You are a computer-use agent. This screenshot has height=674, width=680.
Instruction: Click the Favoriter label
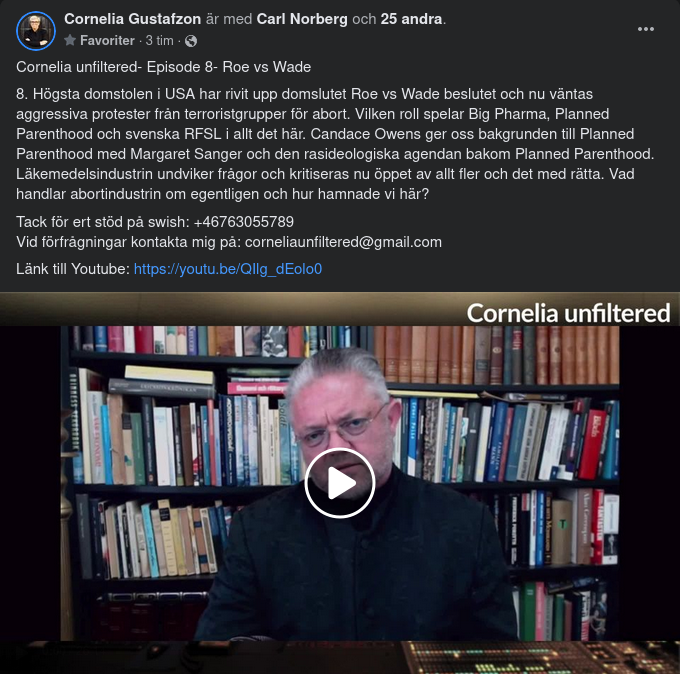pyautogui.click(x=107, y=41)
